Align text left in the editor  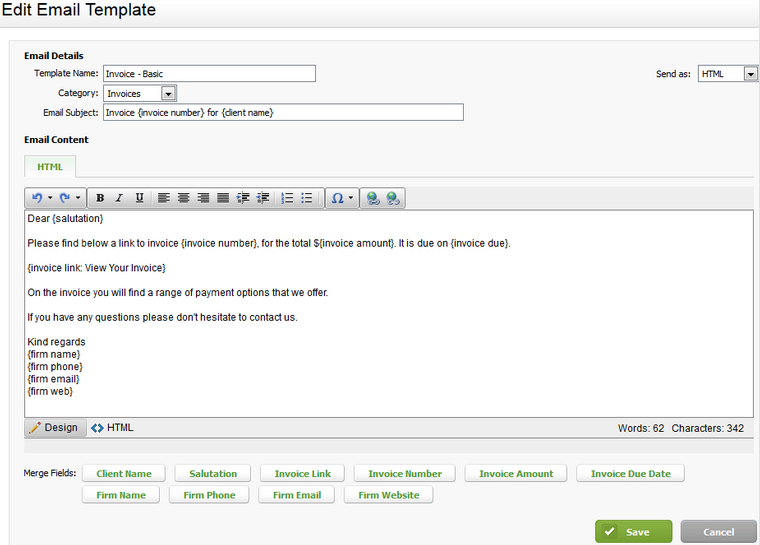164,198
